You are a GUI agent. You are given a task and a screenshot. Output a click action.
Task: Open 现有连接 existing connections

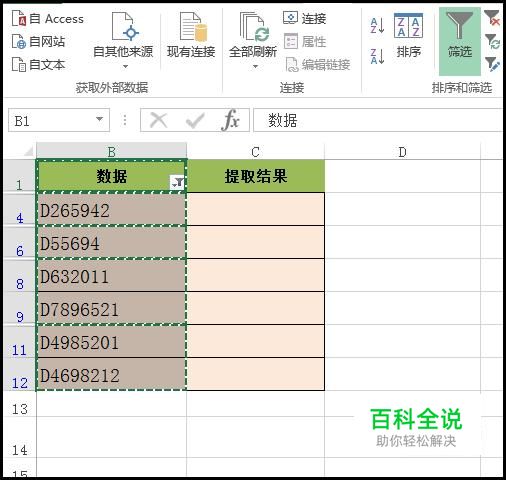pyautogui.click(x=191, y=35)
